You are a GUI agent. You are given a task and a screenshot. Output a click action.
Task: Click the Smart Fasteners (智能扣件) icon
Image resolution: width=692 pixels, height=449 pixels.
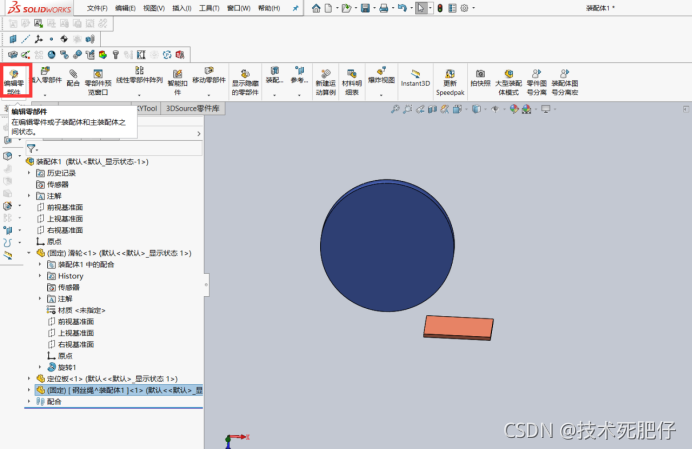177,82
